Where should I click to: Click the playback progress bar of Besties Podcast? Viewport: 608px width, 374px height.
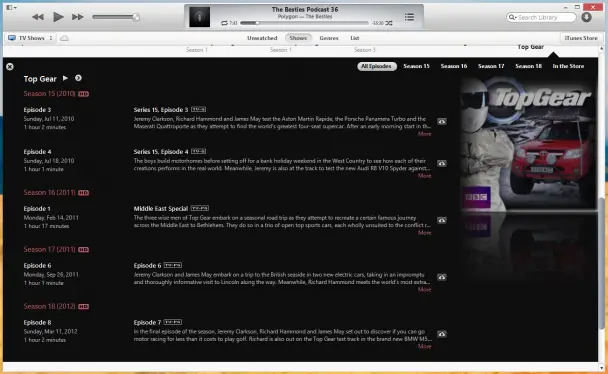click(304, 23)
